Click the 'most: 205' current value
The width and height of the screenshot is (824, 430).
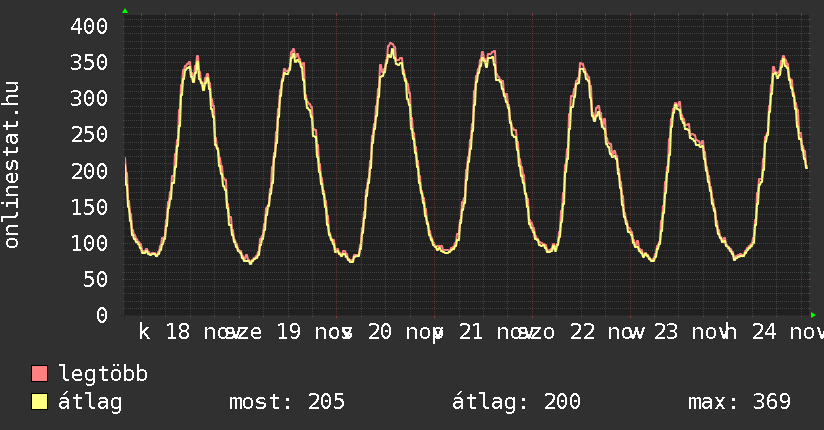click(x=287, y=402)
